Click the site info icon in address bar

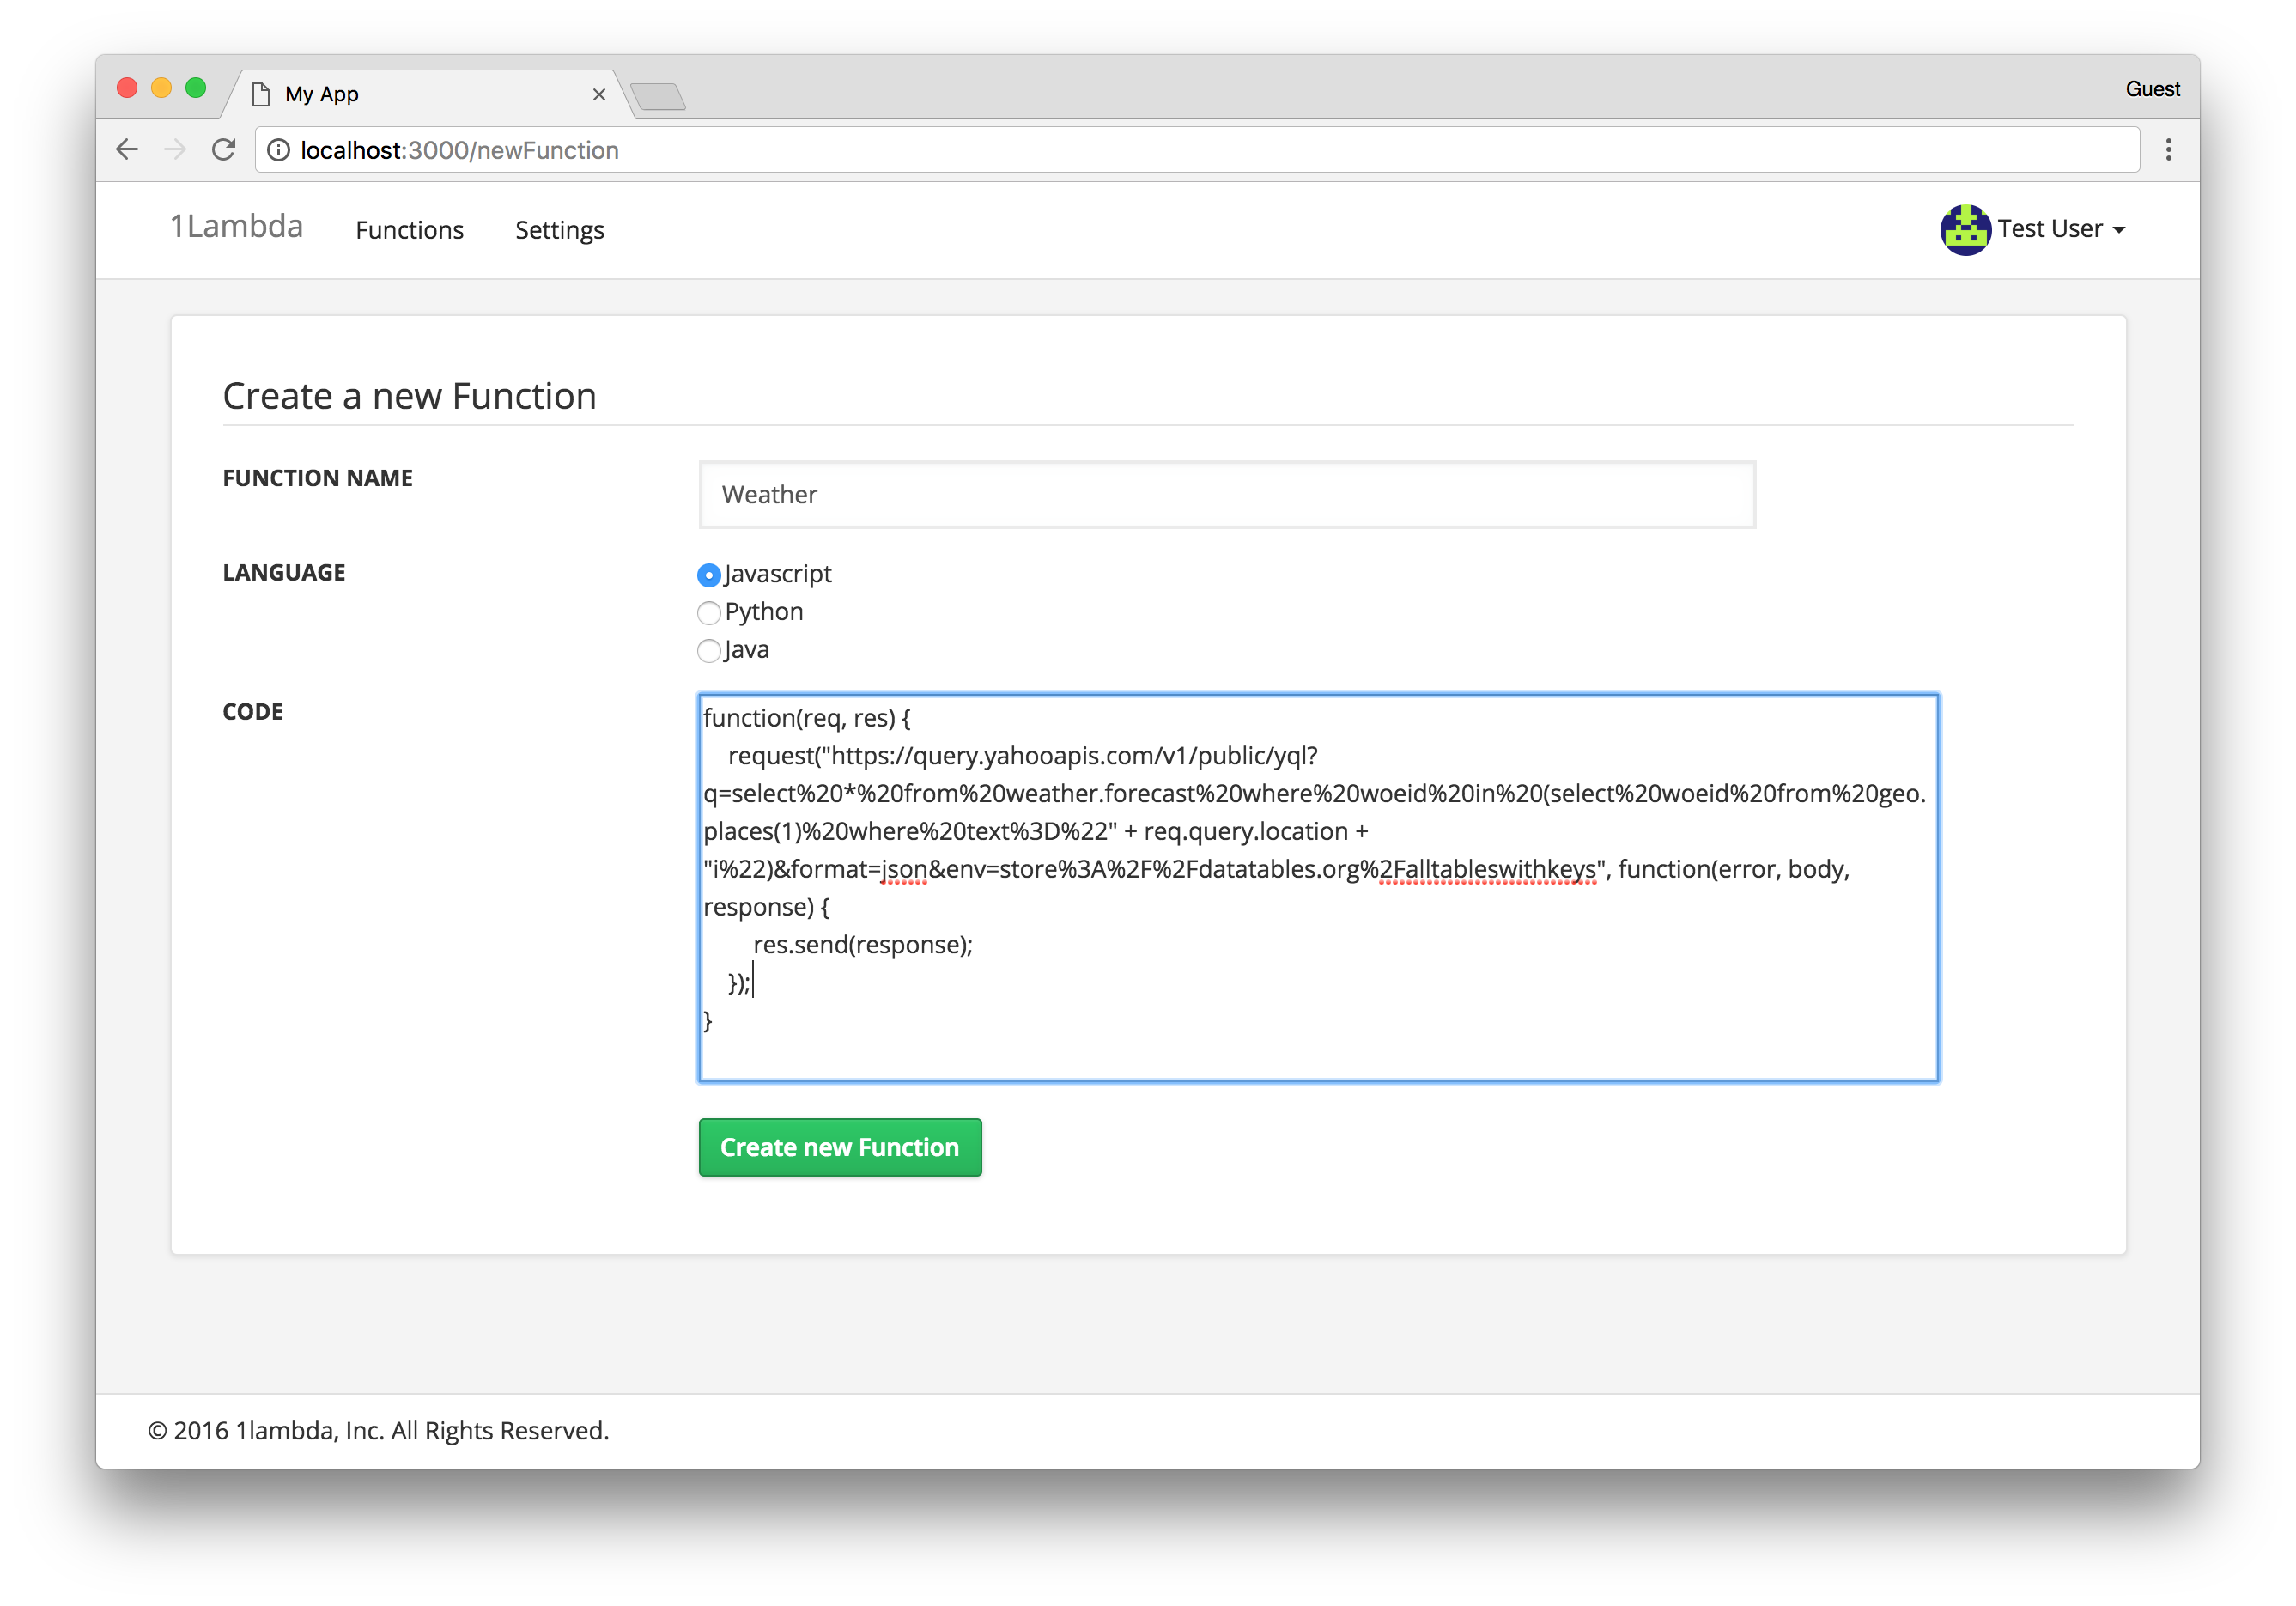tap(279, 150)
